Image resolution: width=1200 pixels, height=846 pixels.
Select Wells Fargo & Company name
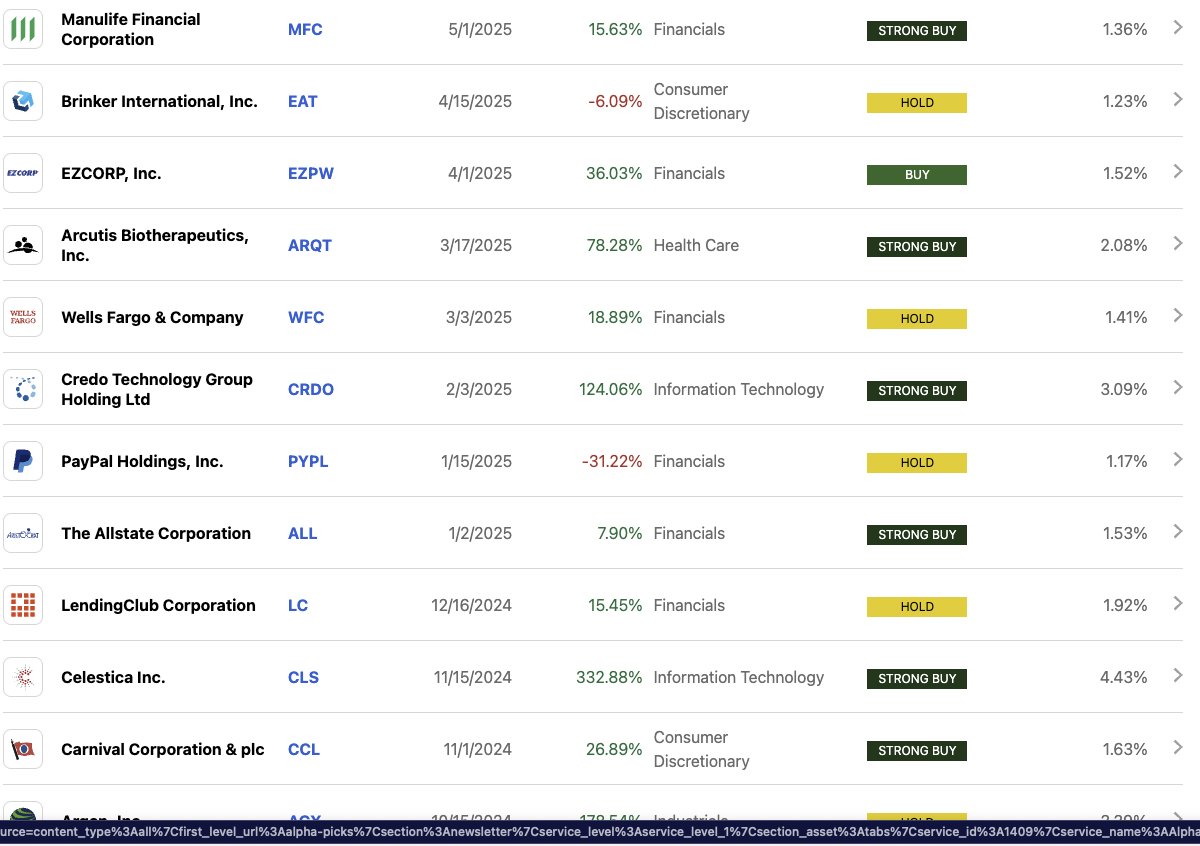click(152, 318)
